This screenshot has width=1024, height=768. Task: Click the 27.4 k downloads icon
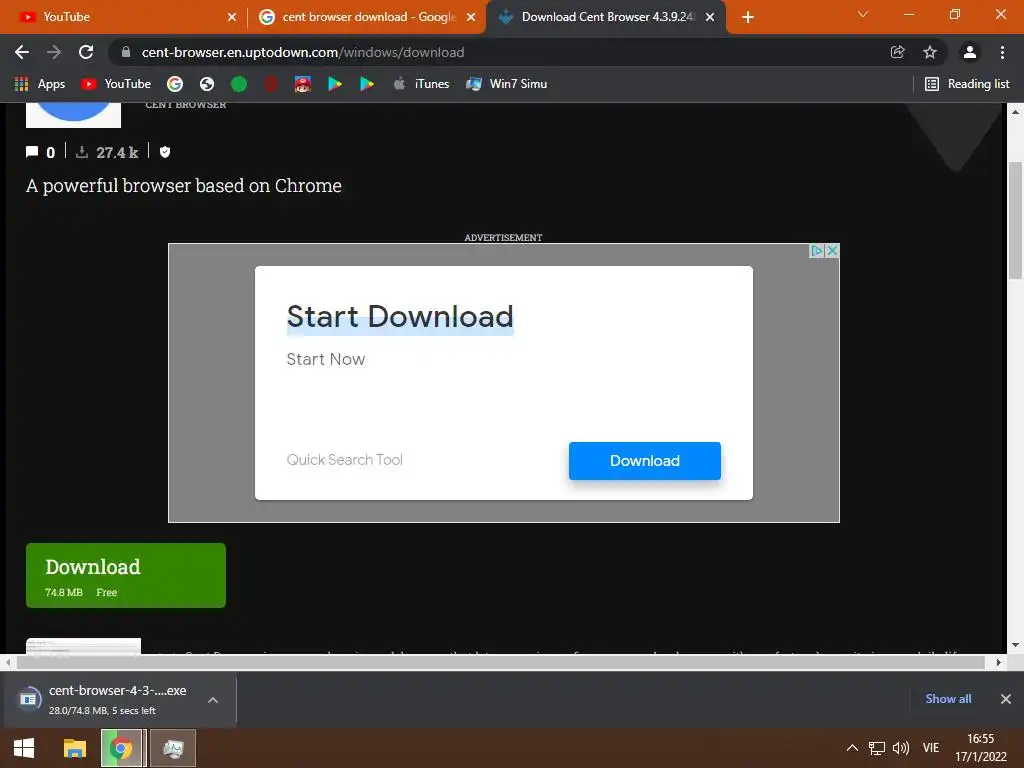82,152
